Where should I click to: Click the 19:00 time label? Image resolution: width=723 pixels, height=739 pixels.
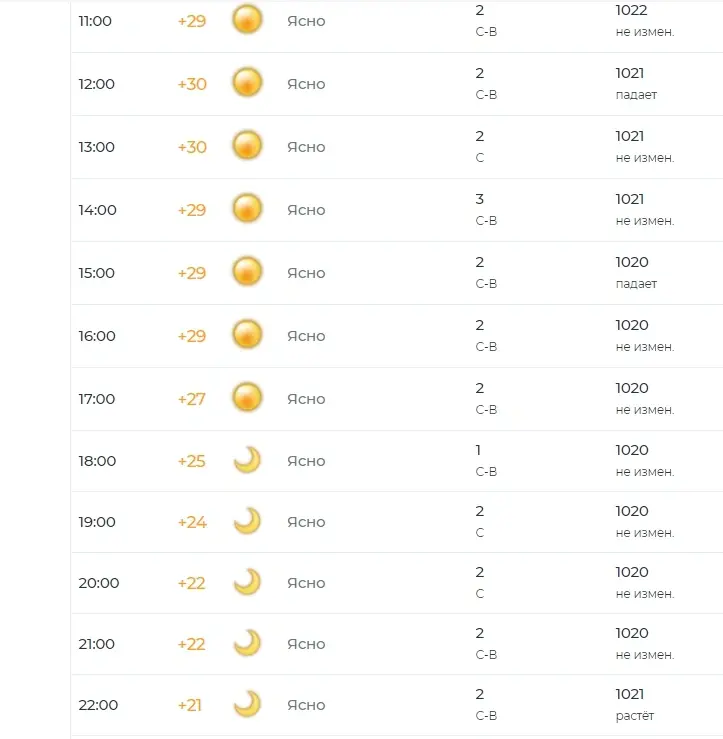pos(97,522)
